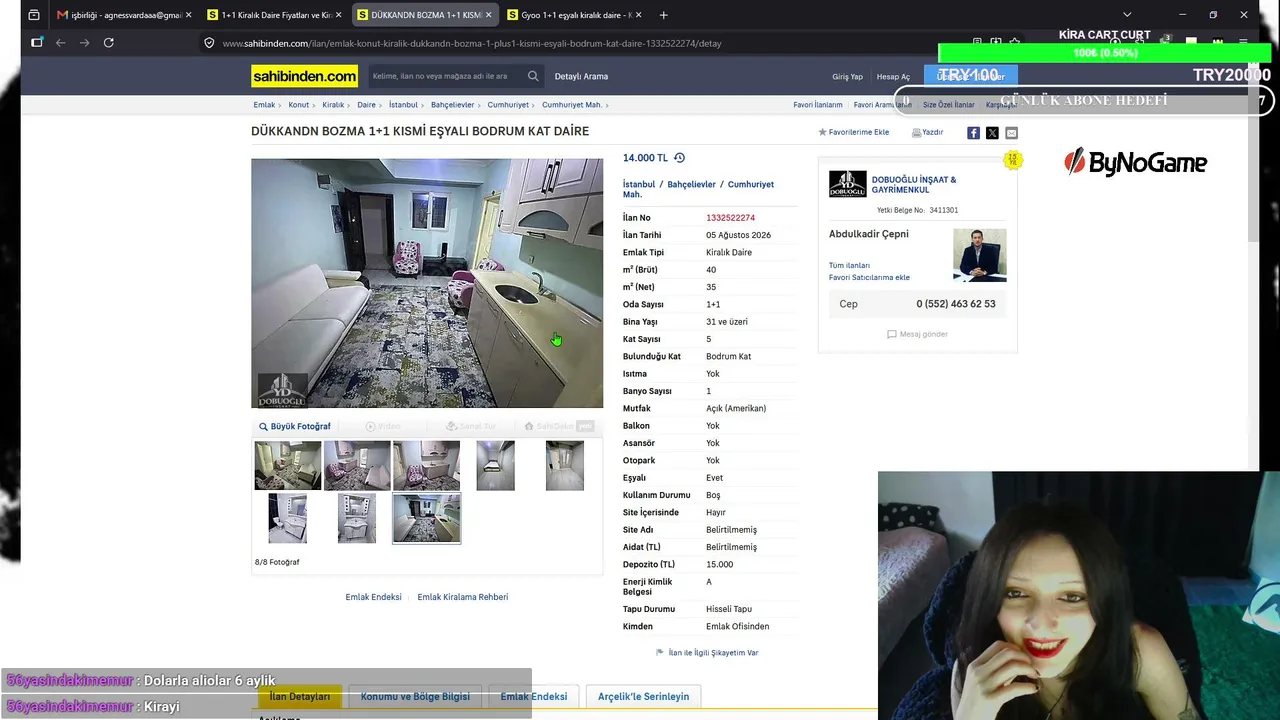Open the large main listing photo

click(x=427, y=283)
